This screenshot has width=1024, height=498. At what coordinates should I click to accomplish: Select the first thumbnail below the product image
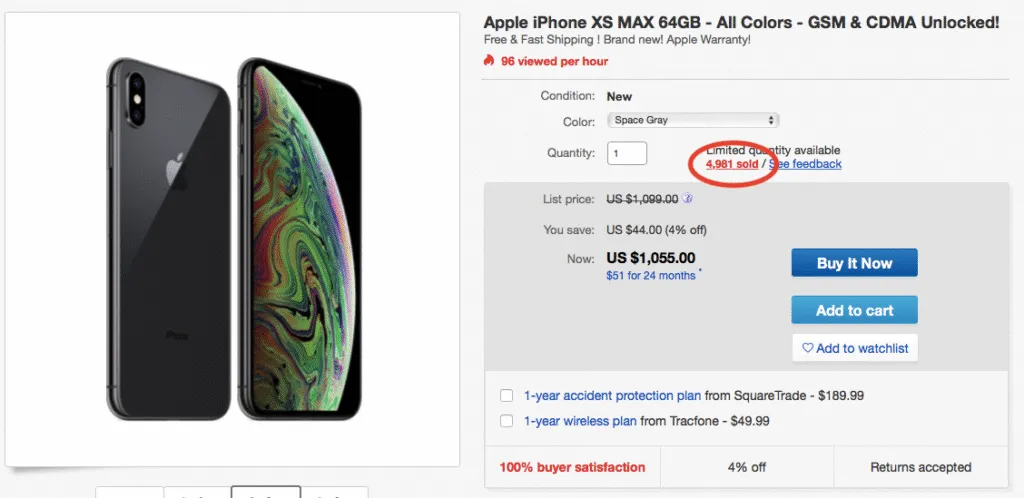pyautogui.click(x=130, y=492)
